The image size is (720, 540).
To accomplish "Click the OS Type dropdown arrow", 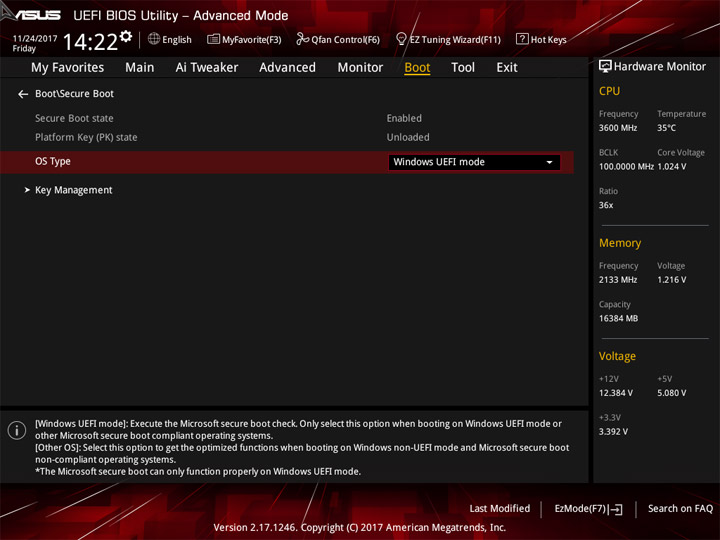I will [549, 163].
